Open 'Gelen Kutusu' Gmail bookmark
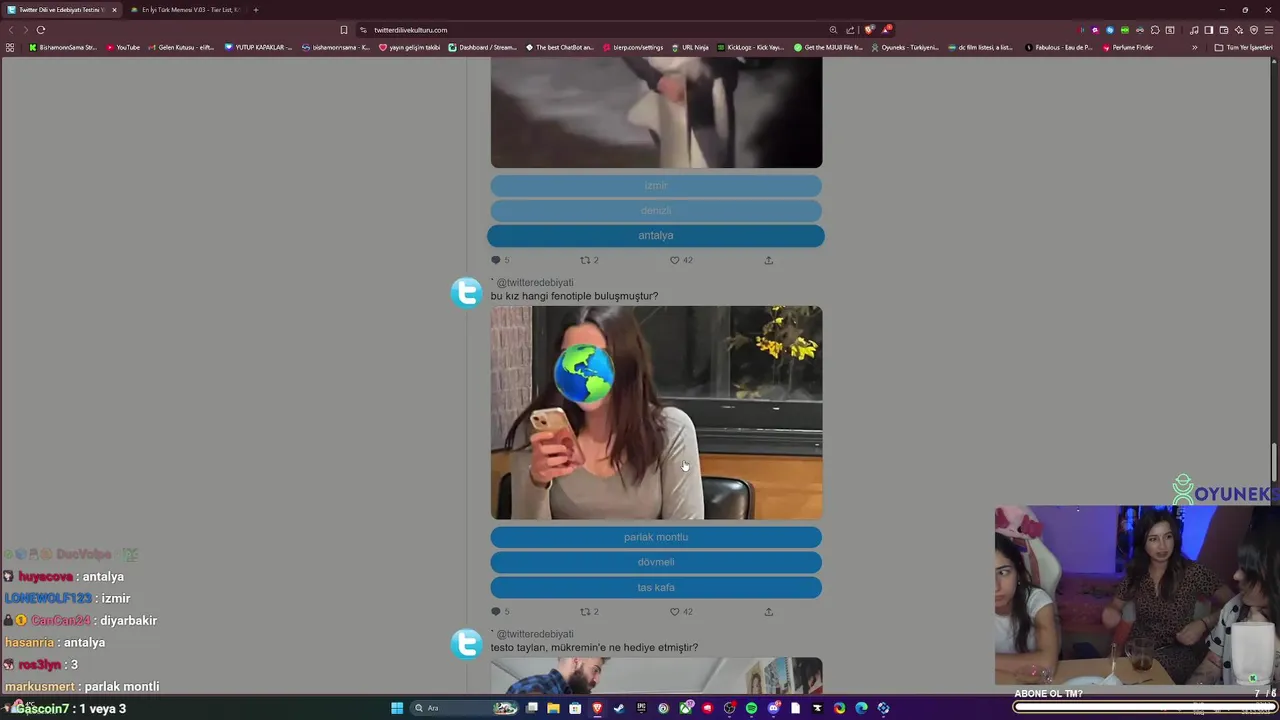 (181, 47)
